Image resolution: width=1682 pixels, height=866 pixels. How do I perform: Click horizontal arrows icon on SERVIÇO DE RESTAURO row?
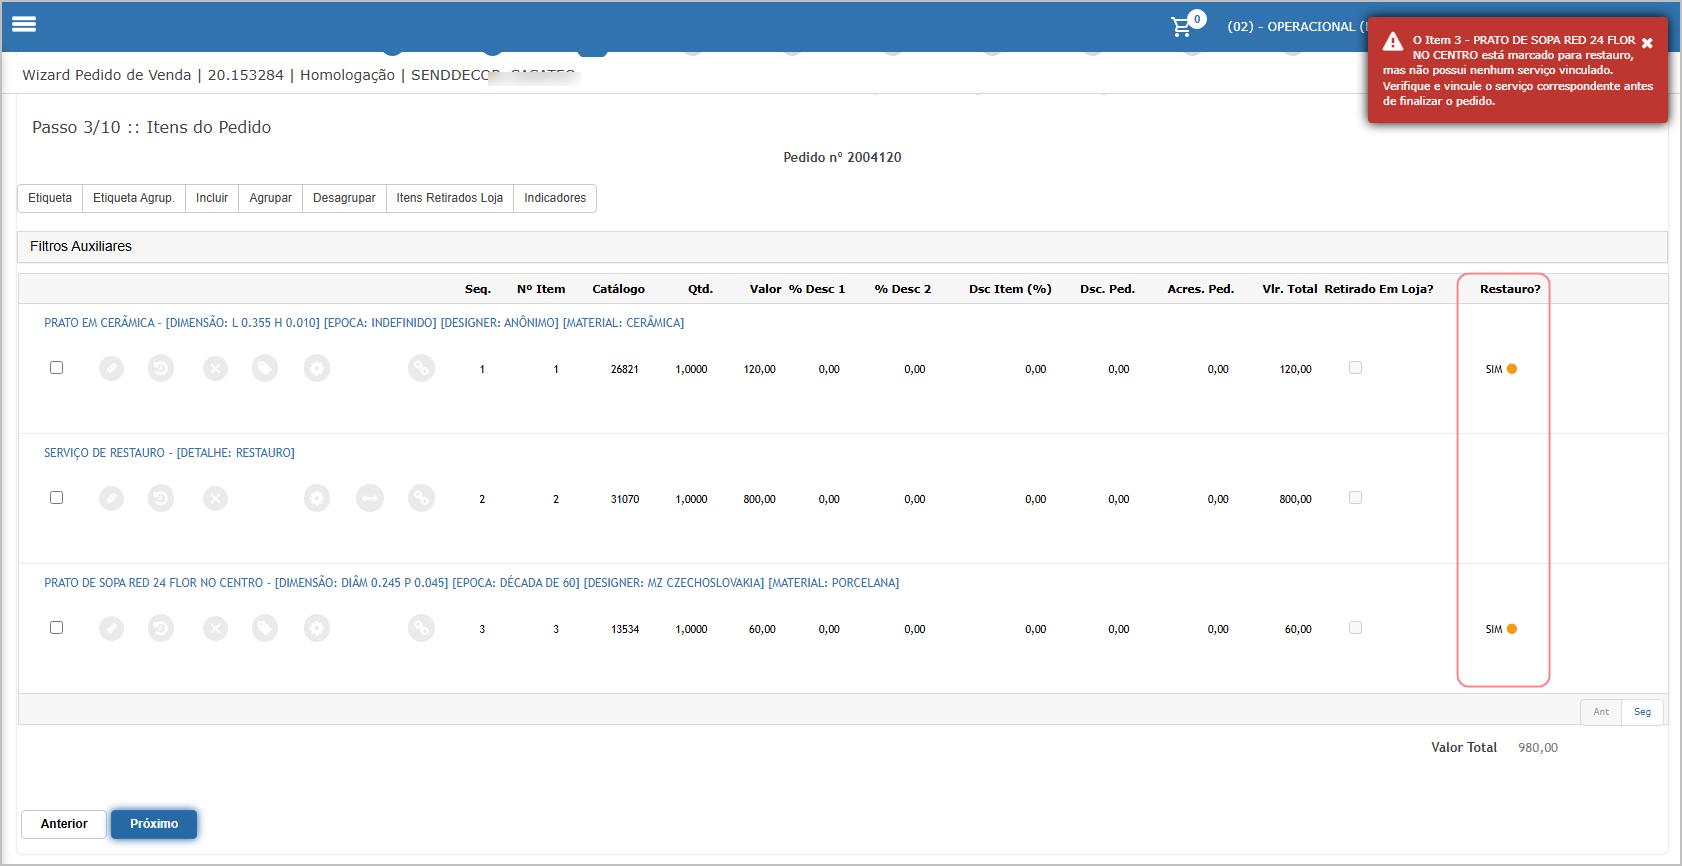click(370, 498)
